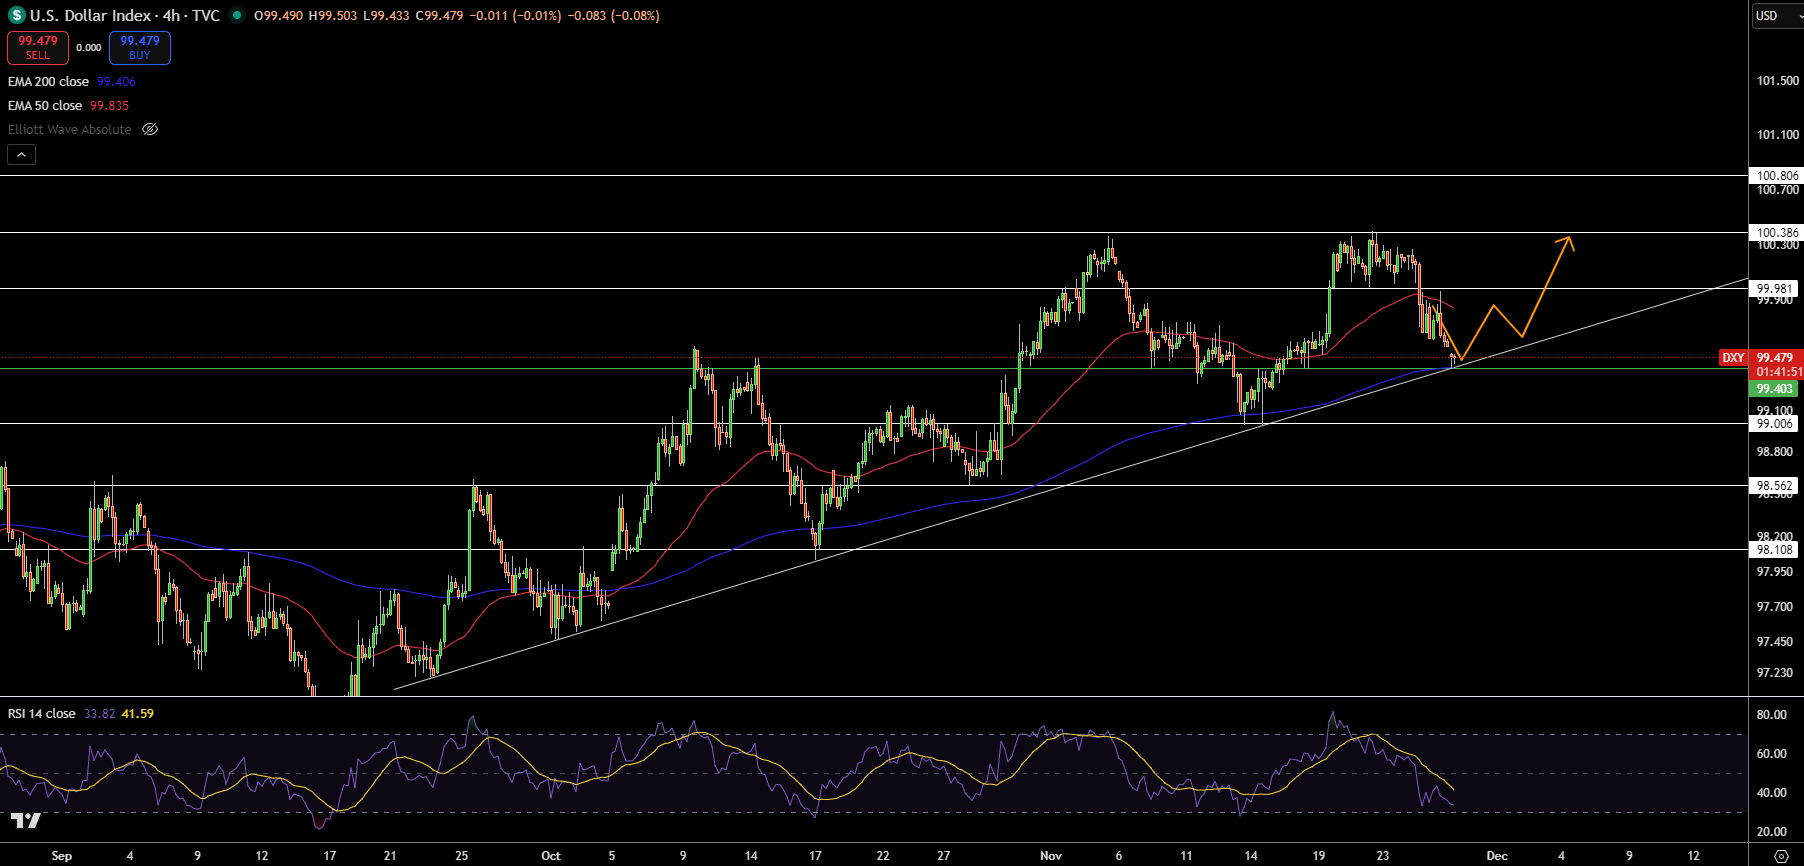The height and width of the screenshot is (866, 1804).
Task: Click the current price 99.479 axis label
Action: point(1776,358)
